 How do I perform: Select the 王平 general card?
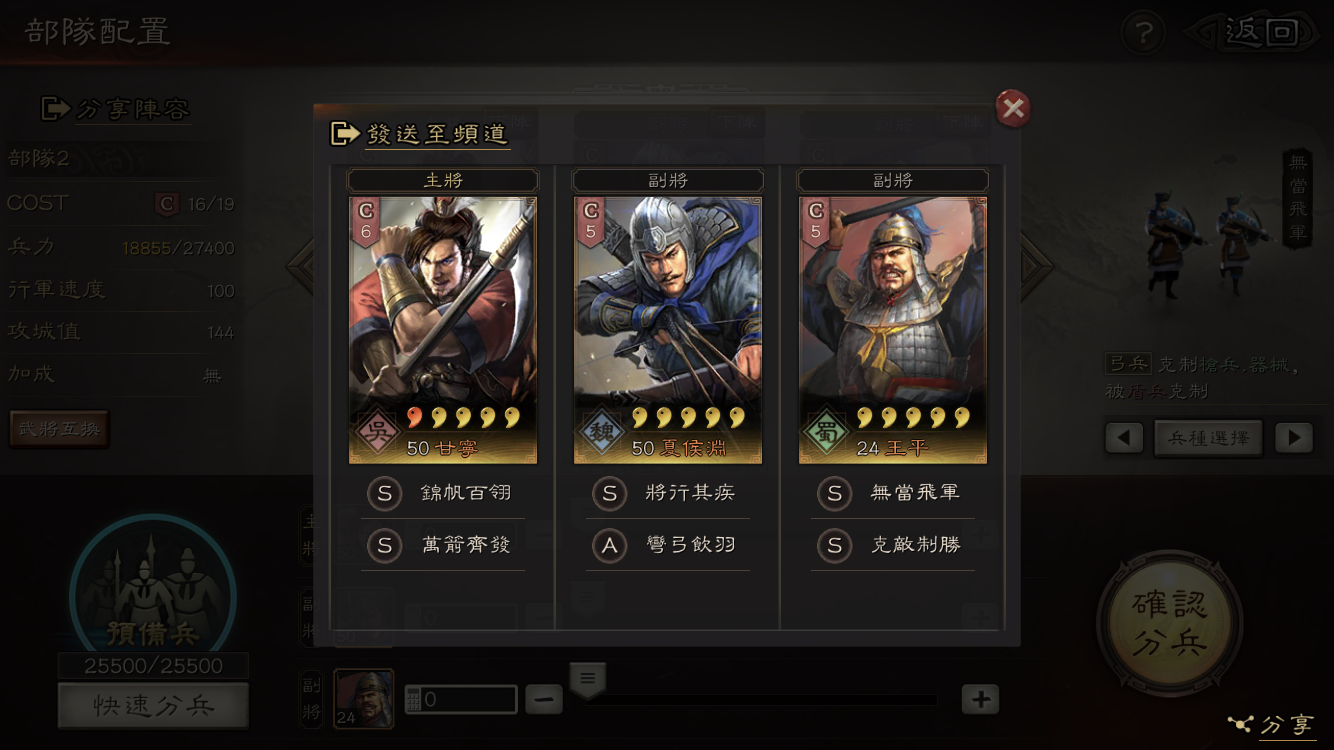pyautogui.click(x=893, y=330)
